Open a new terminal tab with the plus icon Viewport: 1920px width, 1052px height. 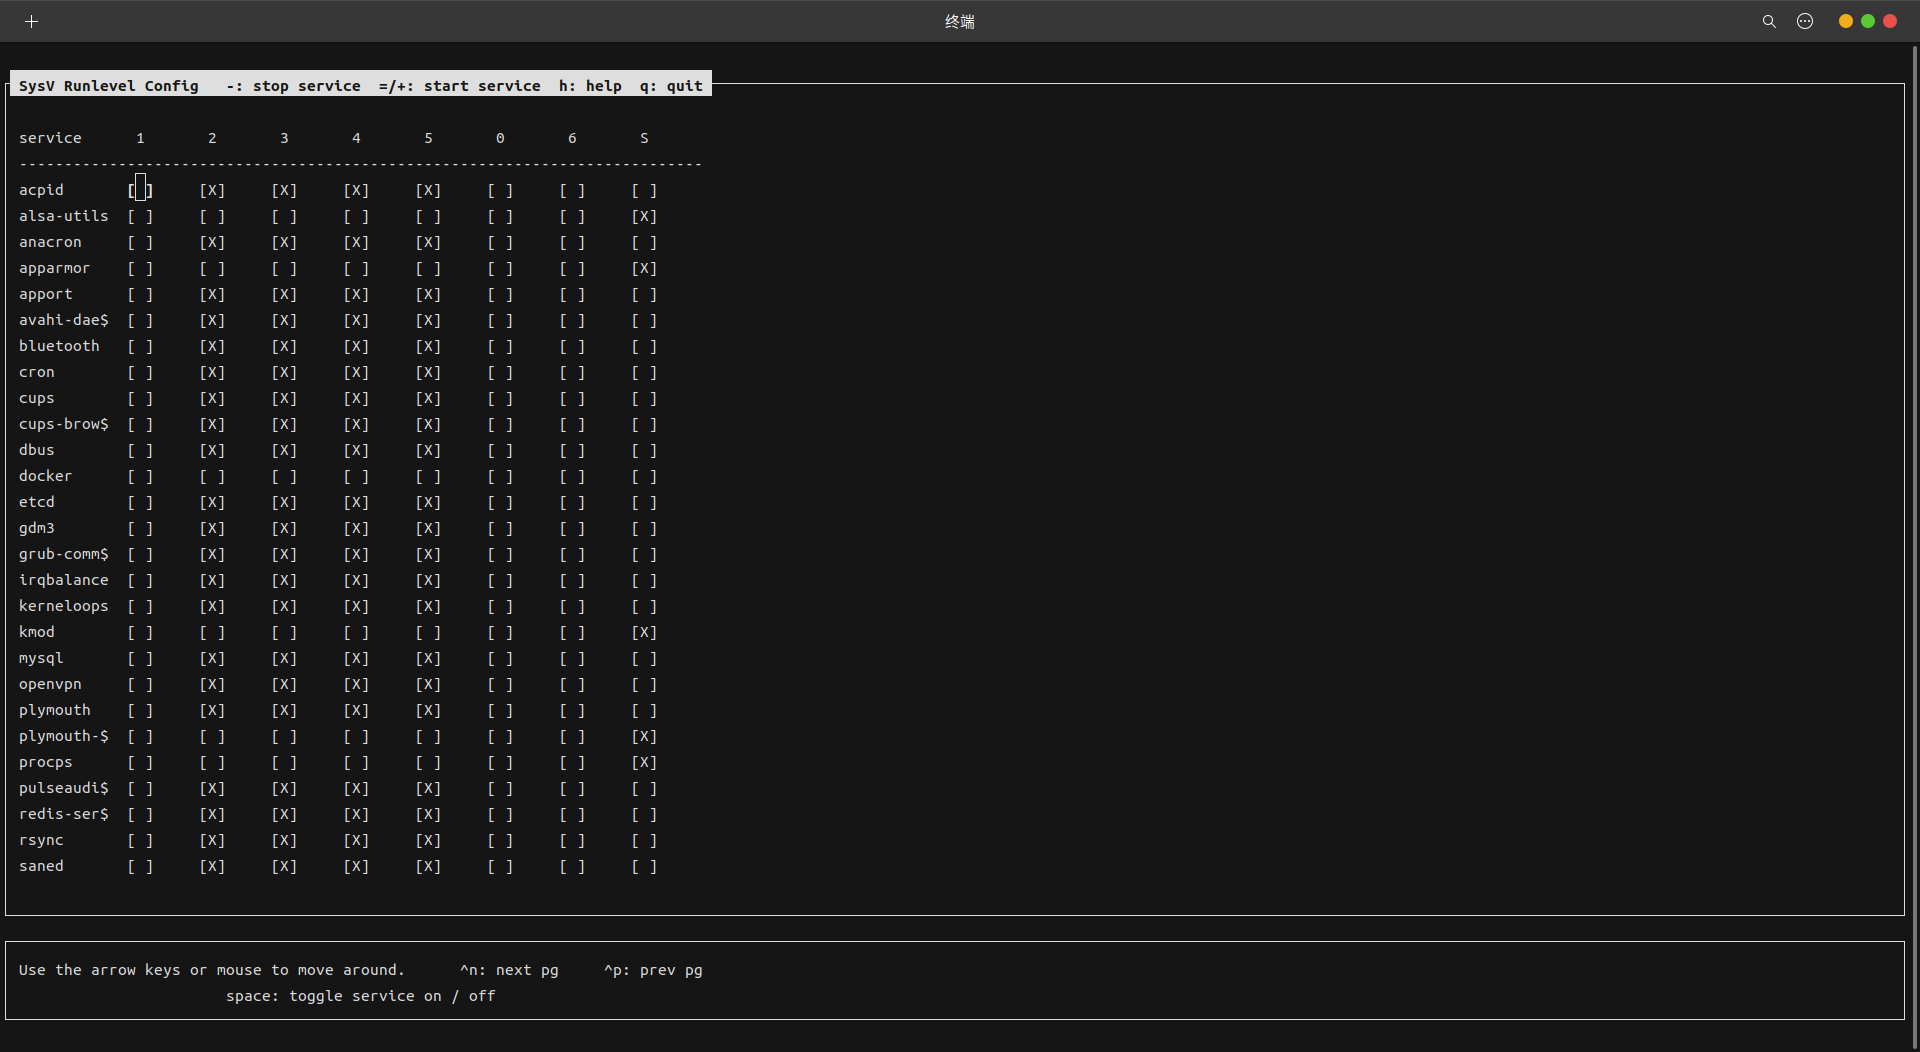31,21
